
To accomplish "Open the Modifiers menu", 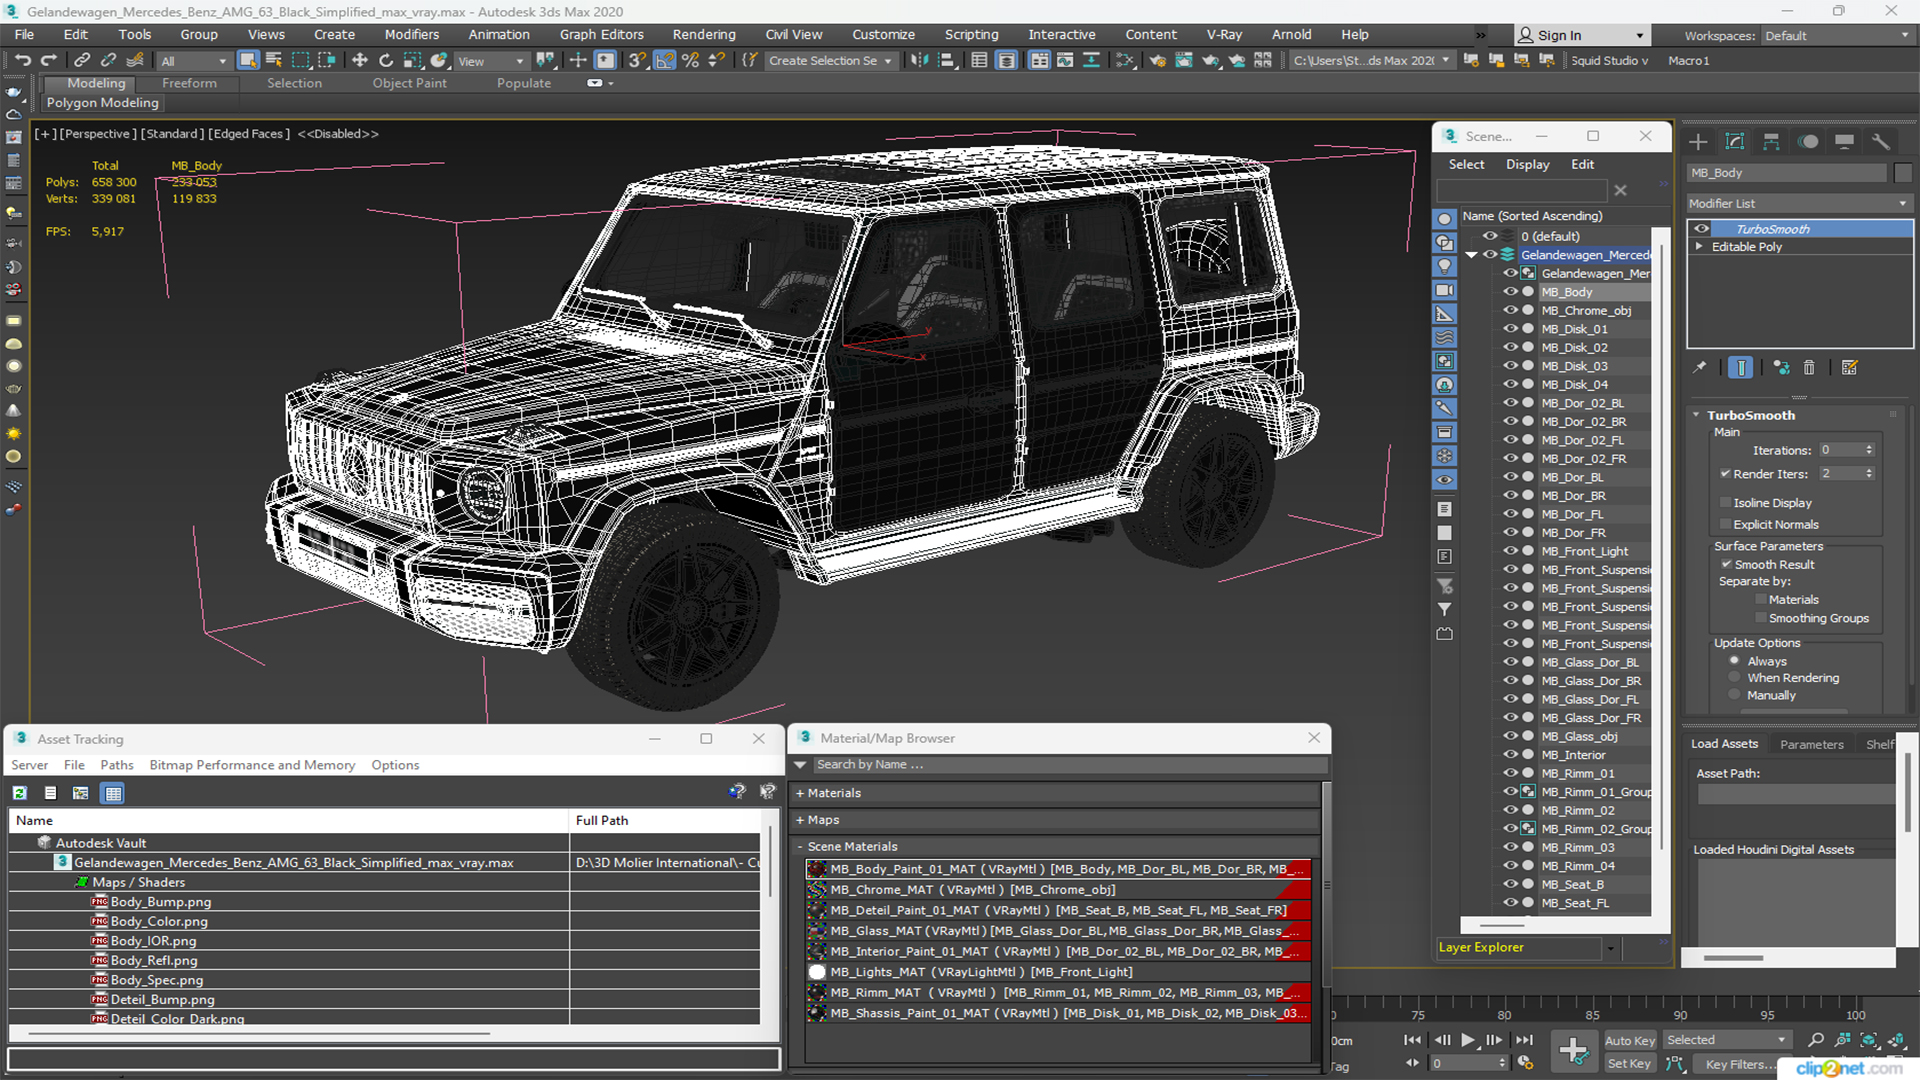I will [x=412, y=34].
